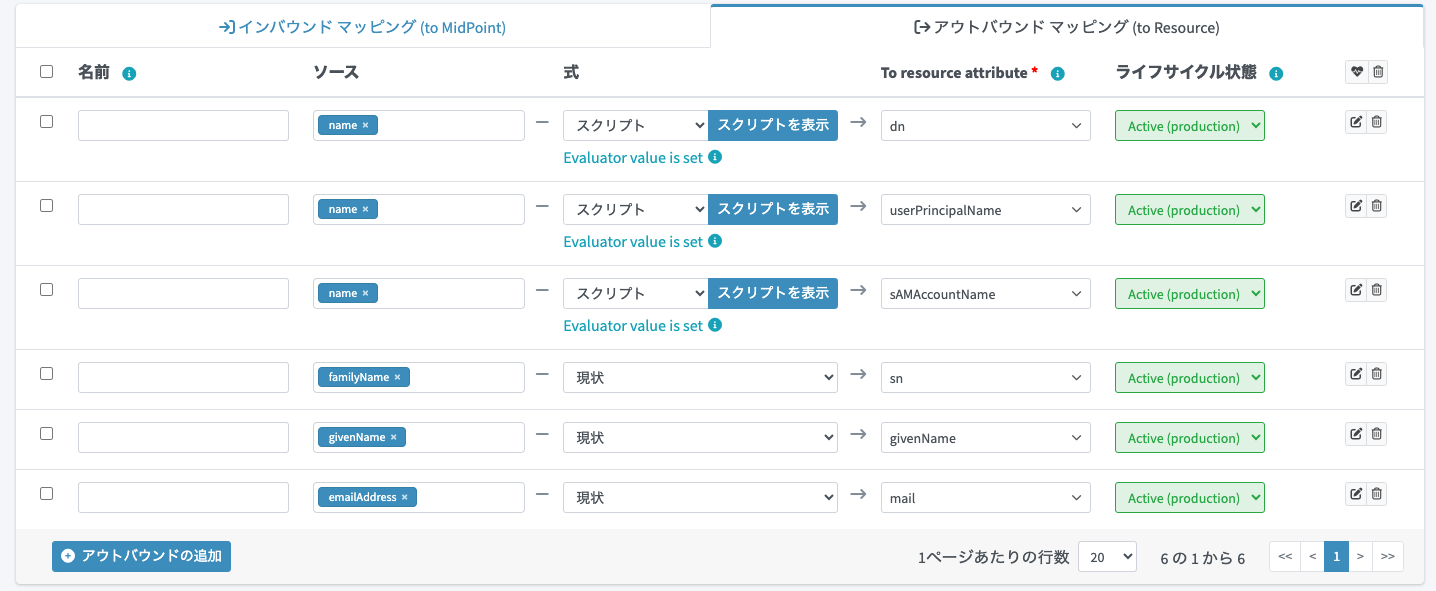This screenshot has height=591, width=1436.
Task: Select page 1 in pagination
Action: click(1336, 556)
